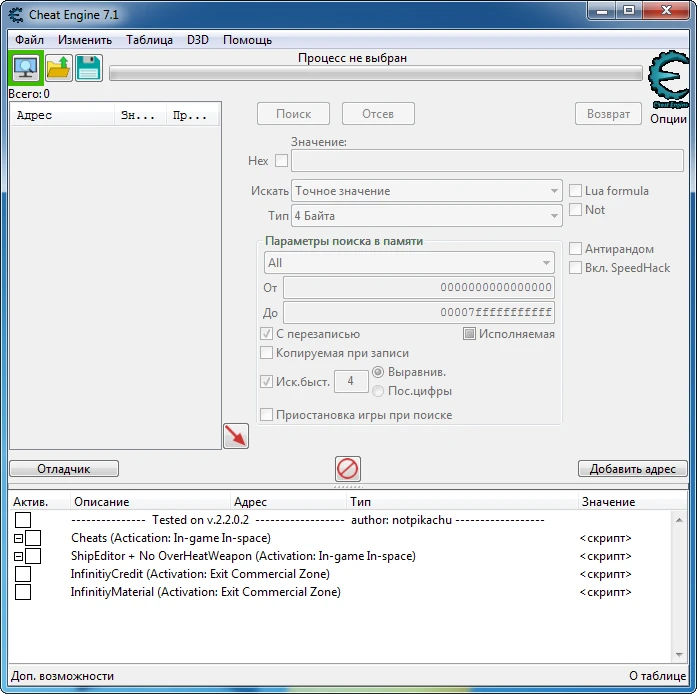Toggle С перезаписью checkbox
The width and height of the screenshot is (697, 694).
266,333
